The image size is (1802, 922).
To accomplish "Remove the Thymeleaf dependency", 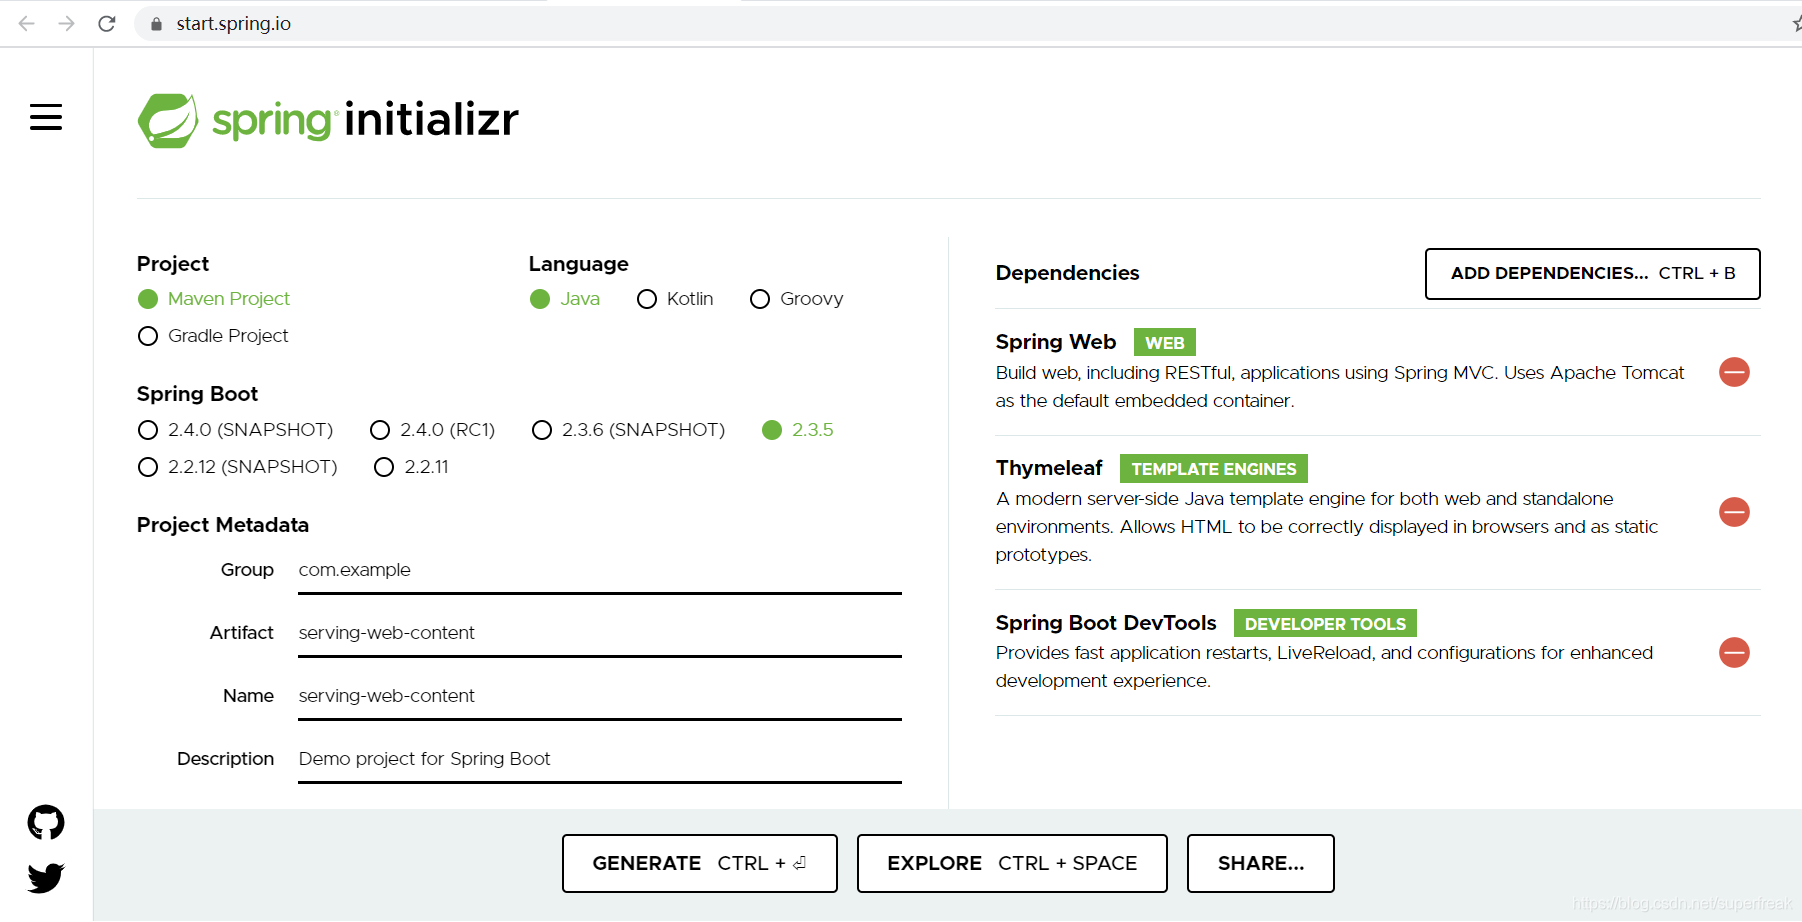I will pos(1734,512).
